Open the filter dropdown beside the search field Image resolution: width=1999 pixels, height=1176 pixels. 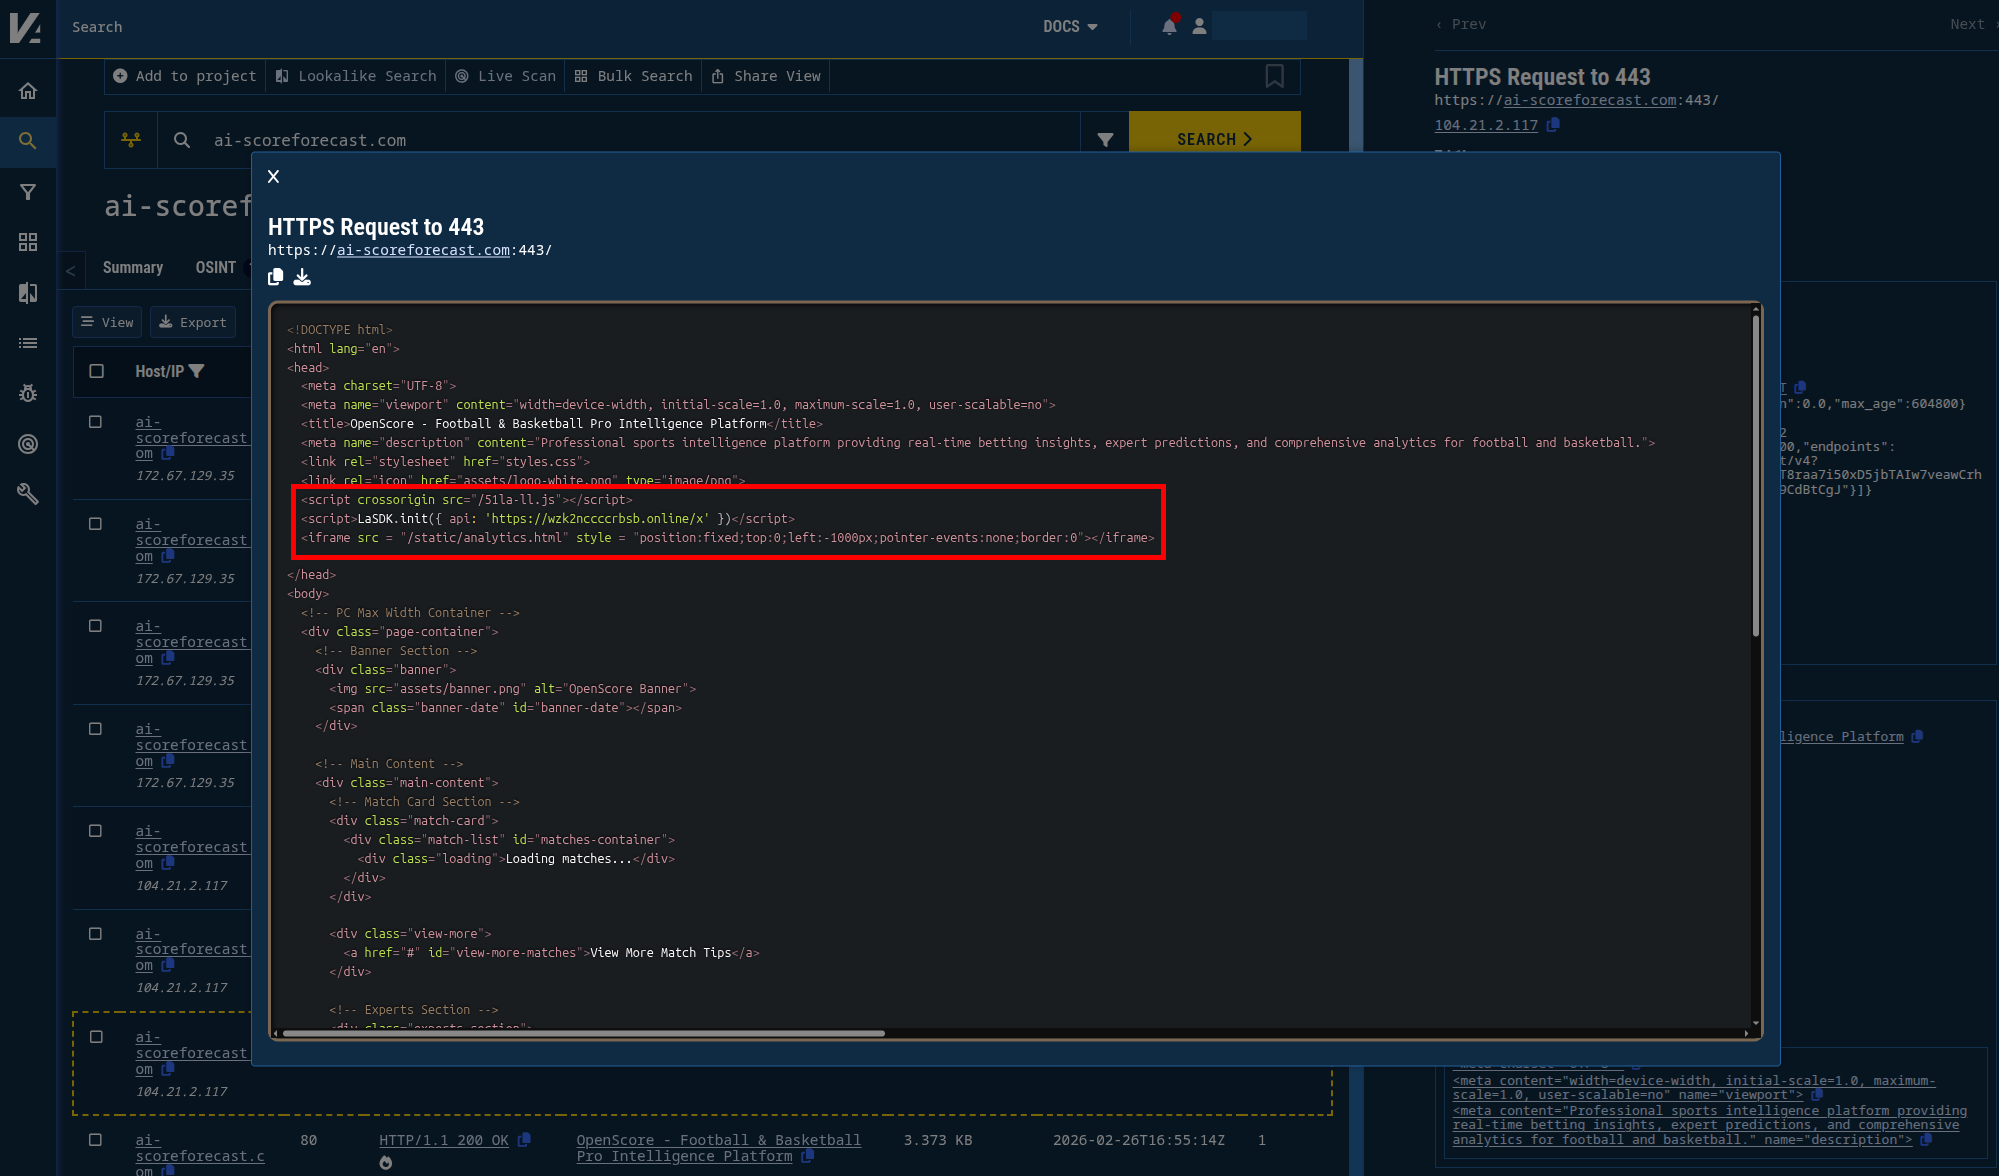tap(1103, 139)
